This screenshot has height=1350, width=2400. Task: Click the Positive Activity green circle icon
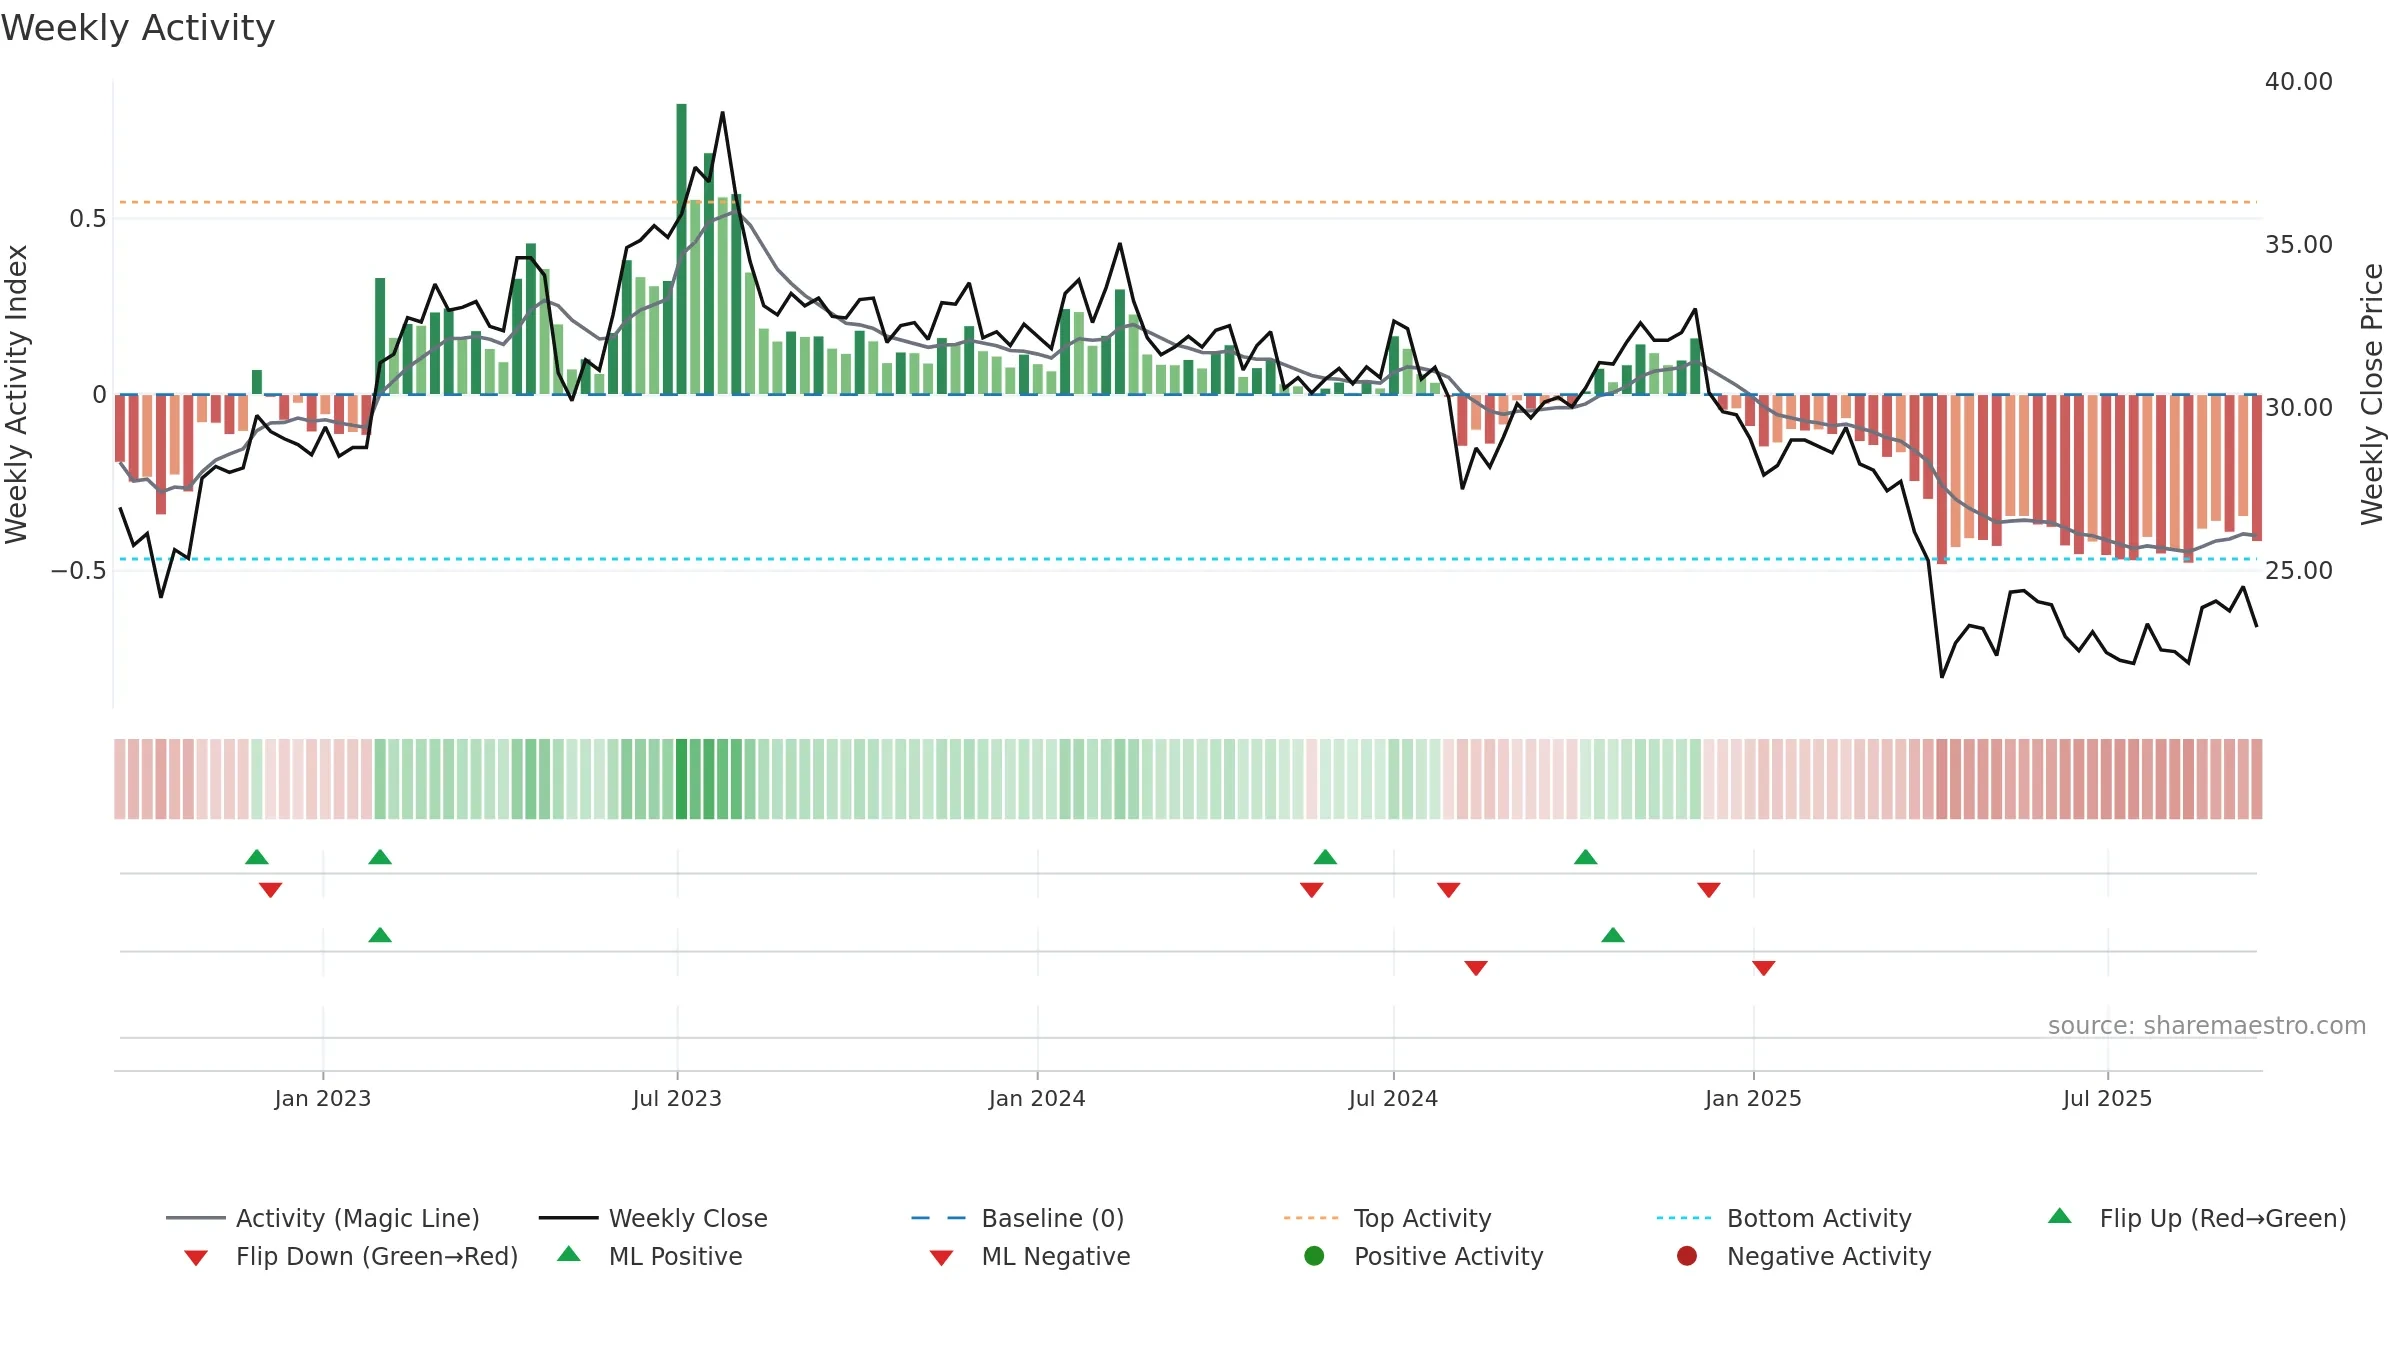point(1314,1256)
